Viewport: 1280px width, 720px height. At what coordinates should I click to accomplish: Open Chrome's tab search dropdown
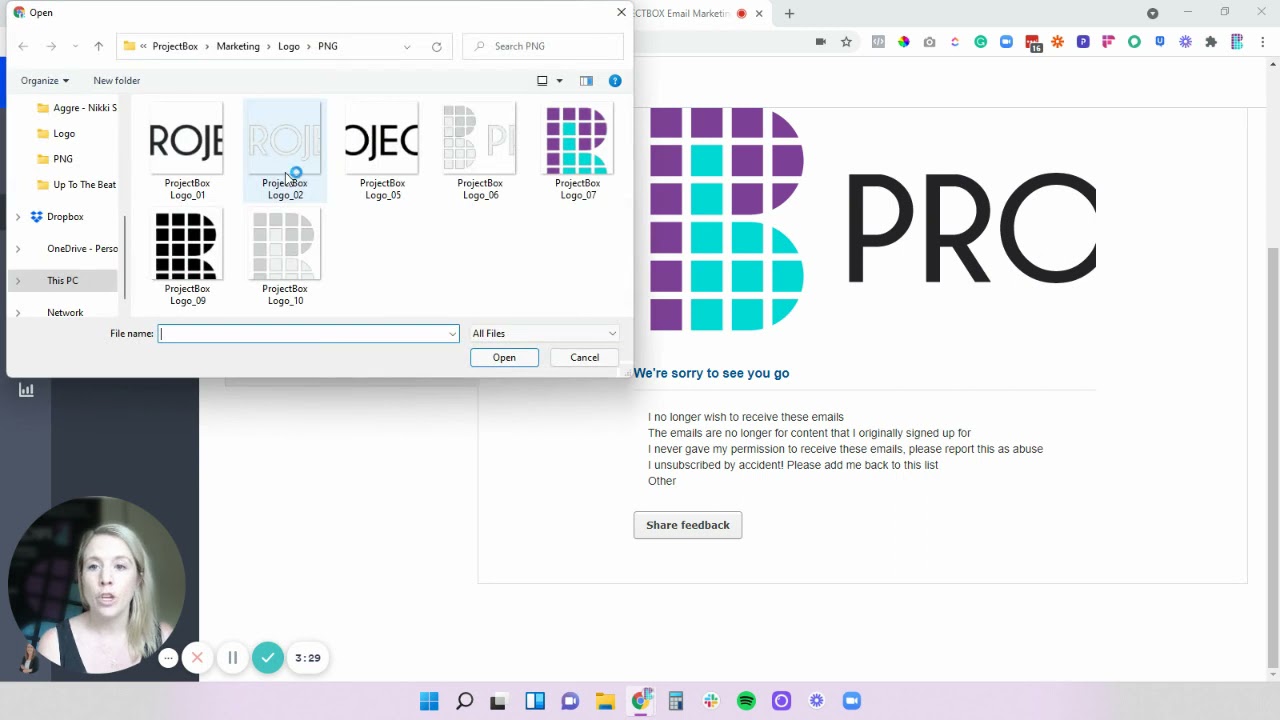pos(1152,13)
